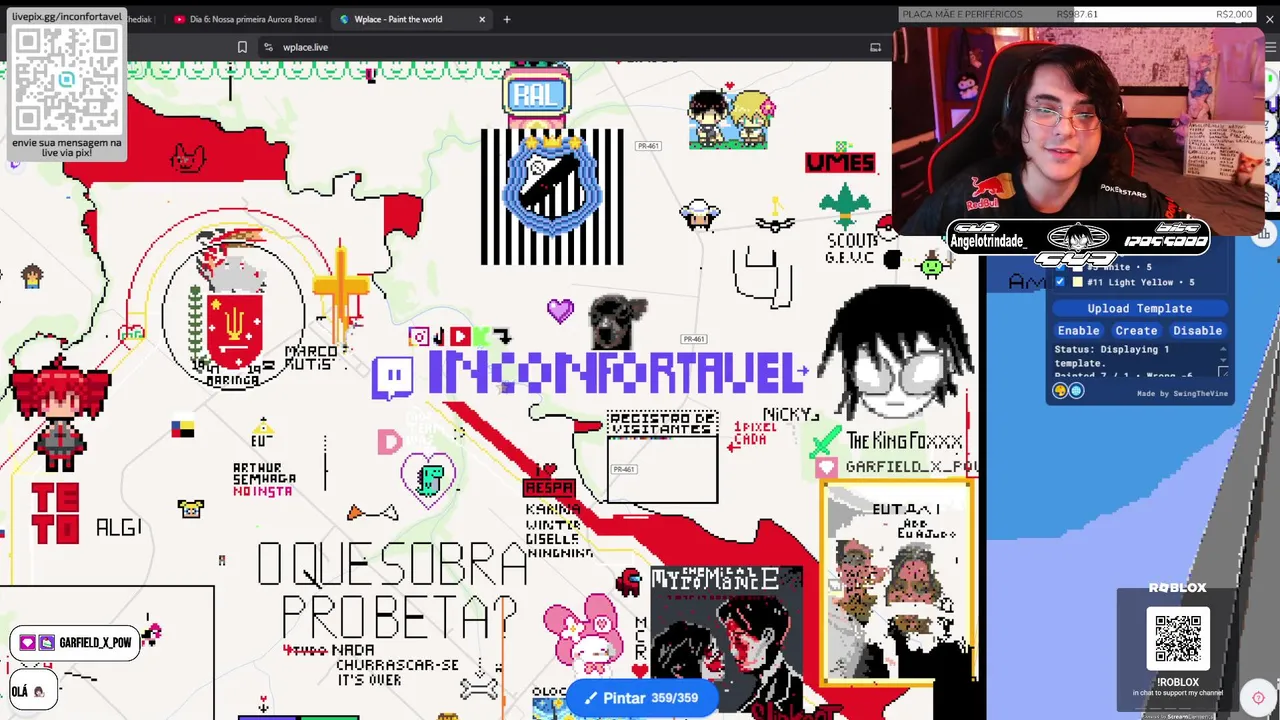Click the TikTok icon above INCONFORTAVEL
The width and height of the screenshot is (1280, 720).
point(439,337)
